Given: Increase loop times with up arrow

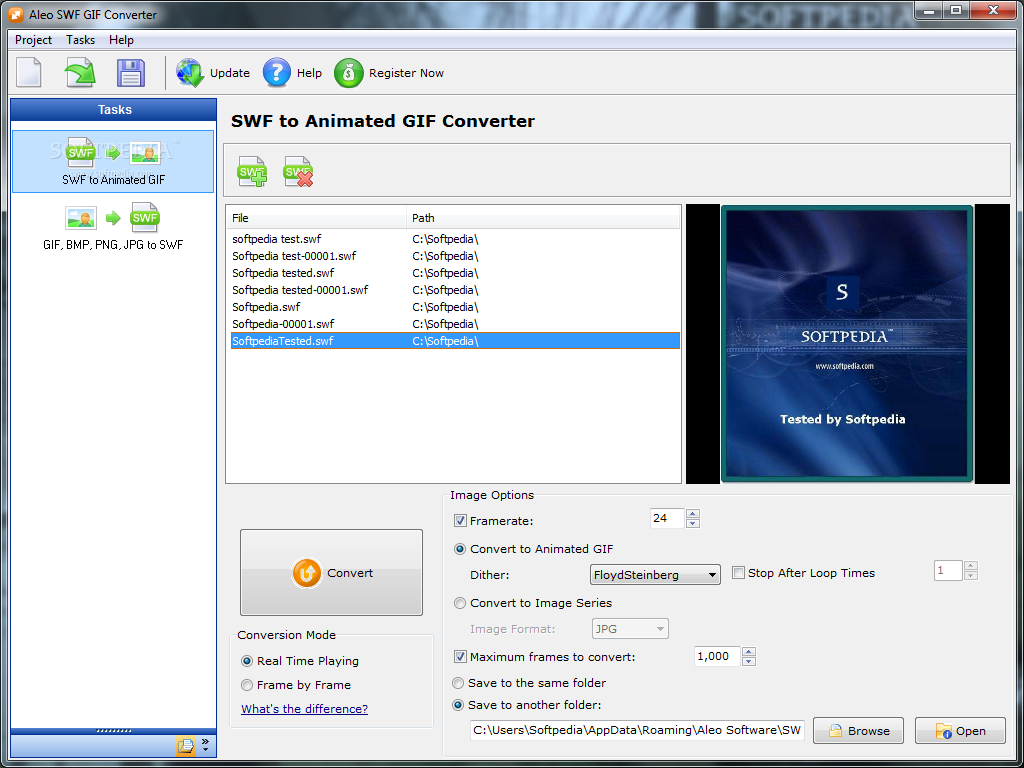Looking at the screenshot, I should 971,566.
